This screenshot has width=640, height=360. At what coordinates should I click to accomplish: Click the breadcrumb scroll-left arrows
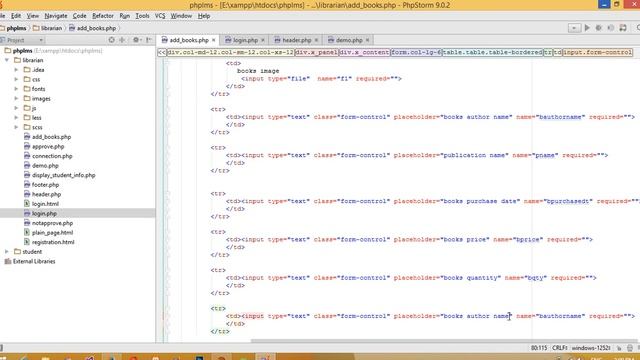[x=162, y=52]
